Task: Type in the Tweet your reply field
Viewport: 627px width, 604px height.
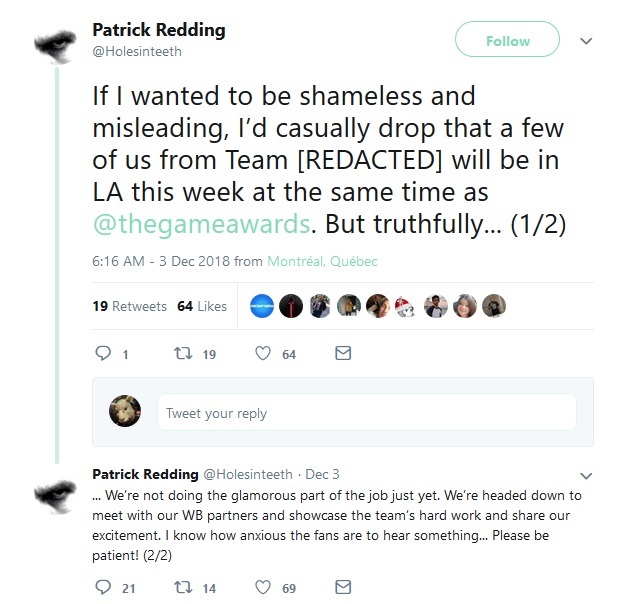Action: click(365, 412)
